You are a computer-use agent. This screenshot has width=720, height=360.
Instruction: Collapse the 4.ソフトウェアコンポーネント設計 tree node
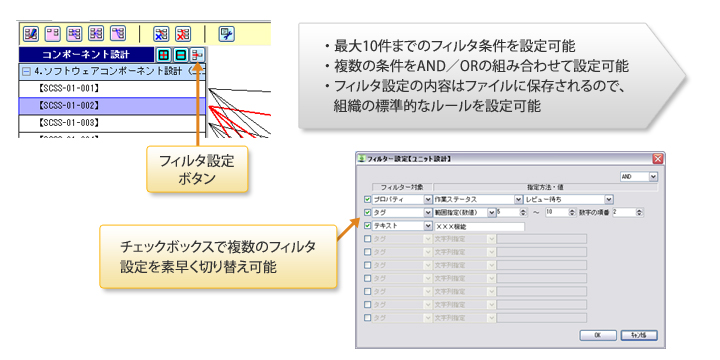(26, 72)
